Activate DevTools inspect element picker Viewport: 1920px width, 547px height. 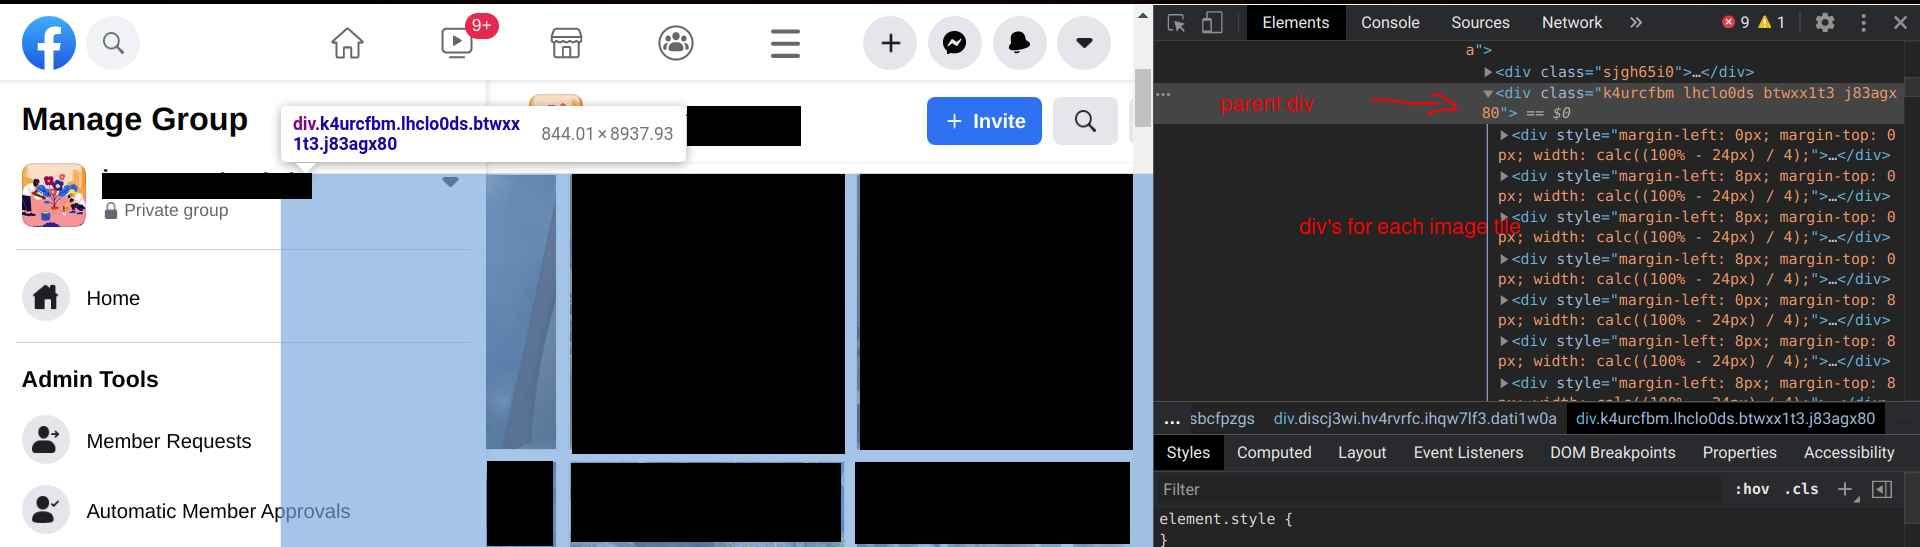coord(1177,22)
